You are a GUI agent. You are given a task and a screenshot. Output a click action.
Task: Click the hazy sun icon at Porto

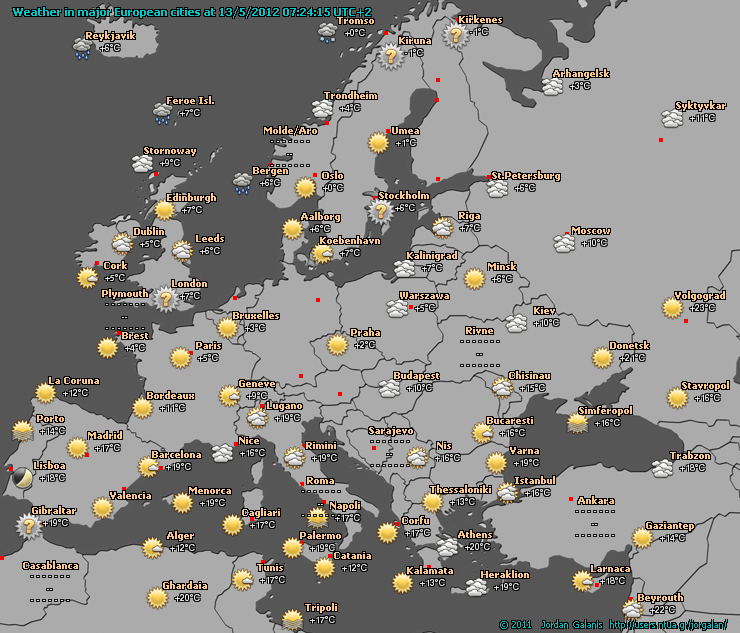click(x=23, y=431)
